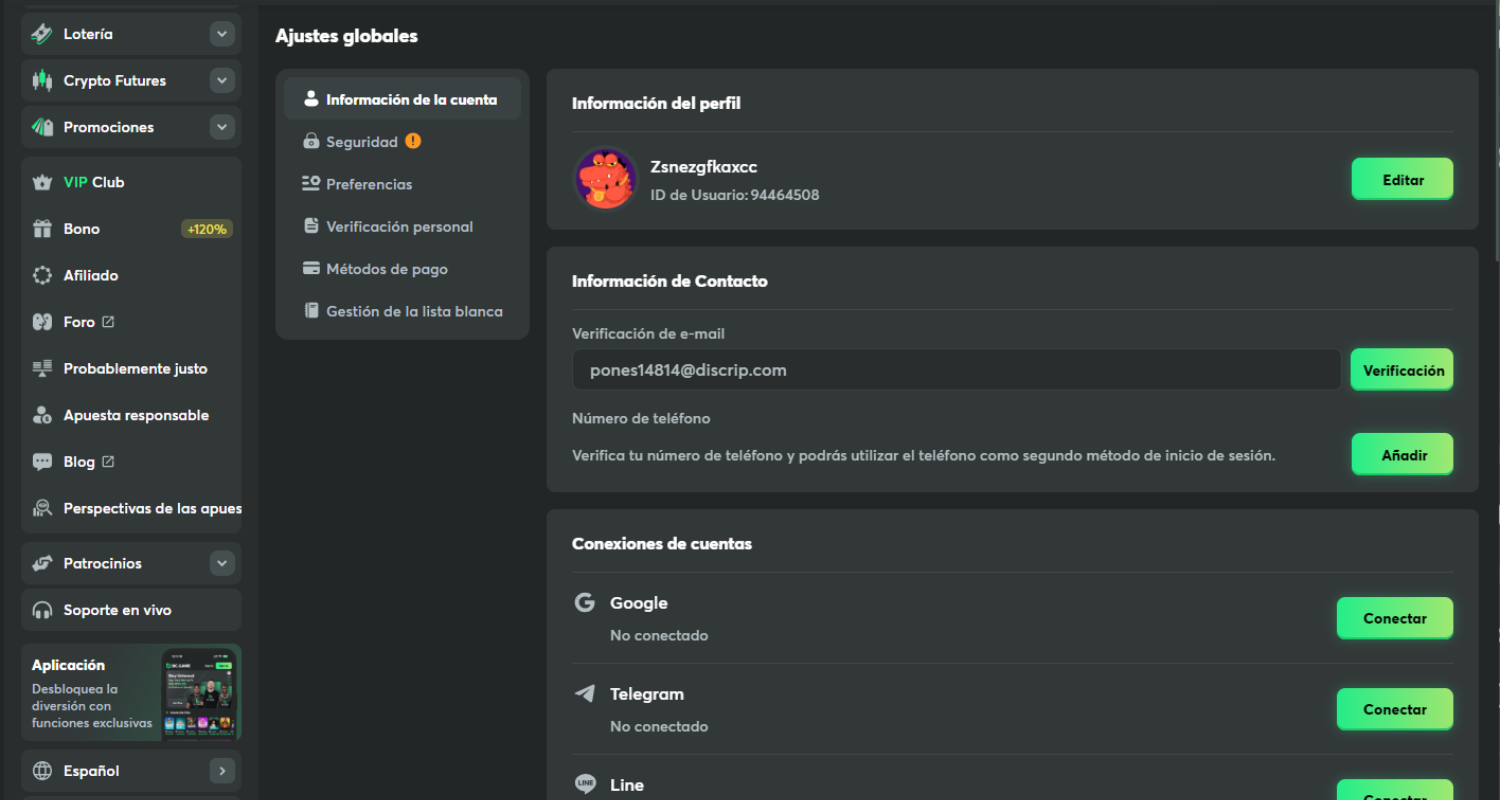
Task: Click the Probablemente justo scale icon
Action: point(42,369)
